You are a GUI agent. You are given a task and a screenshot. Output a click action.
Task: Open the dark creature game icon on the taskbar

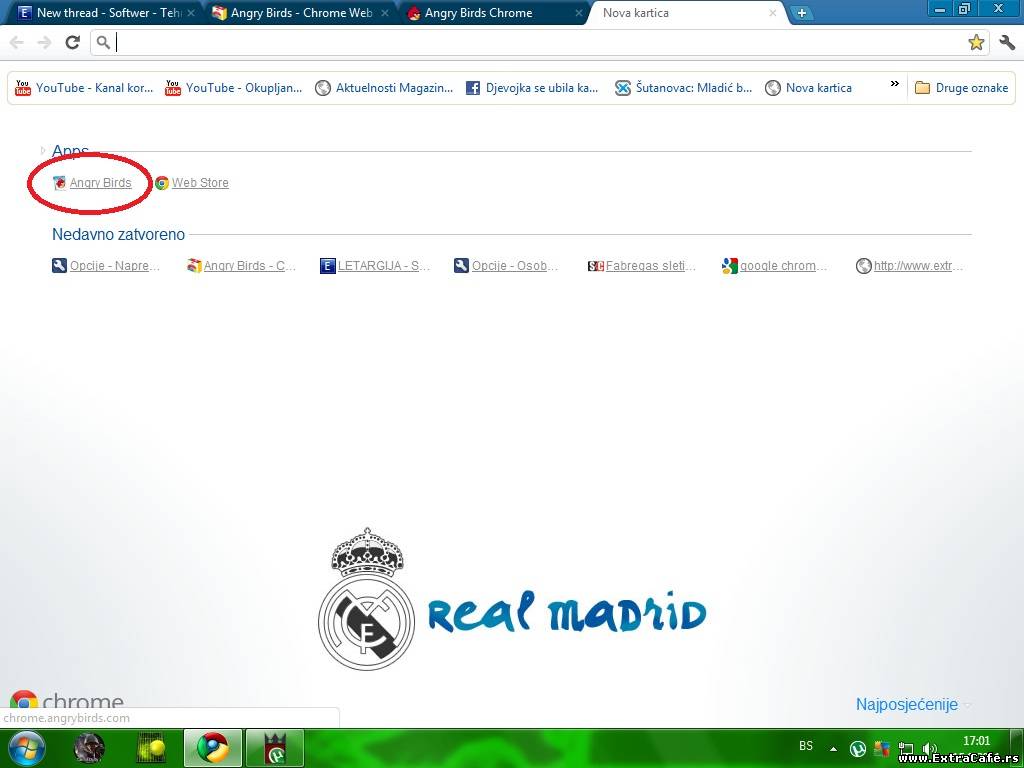tap(89, 748)
